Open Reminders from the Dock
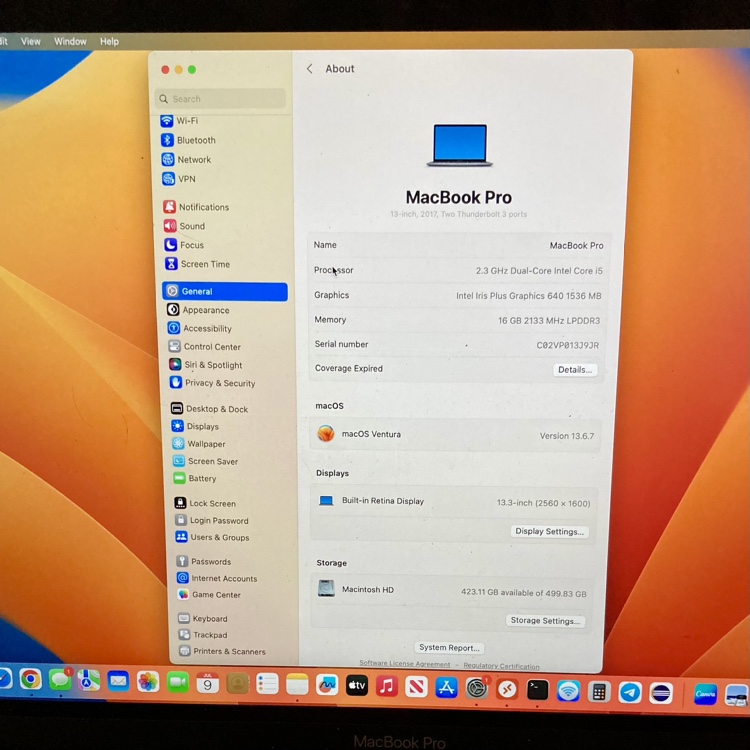Screen dimensions: 750x750 [x=267, y=684]
